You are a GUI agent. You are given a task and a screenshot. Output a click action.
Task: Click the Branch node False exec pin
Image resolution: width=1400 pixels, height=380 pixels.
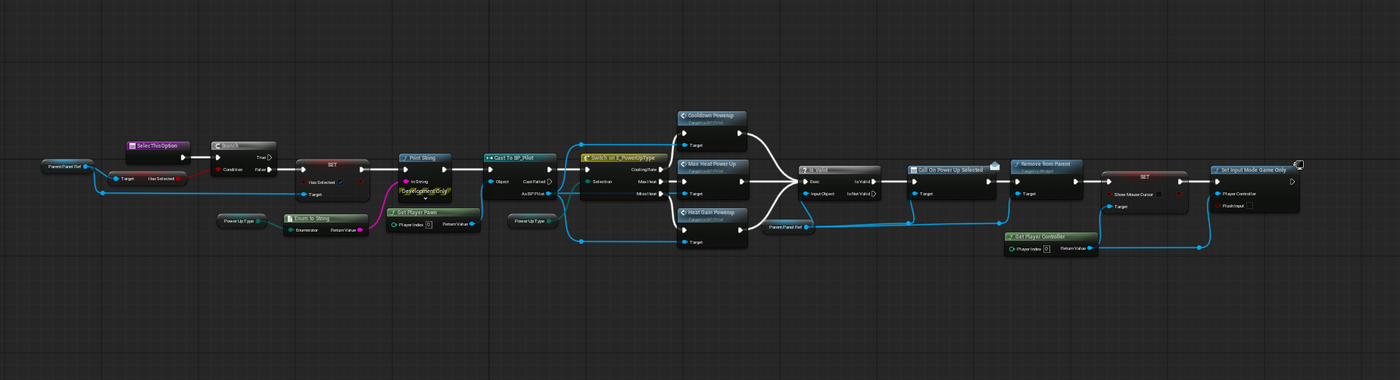click(269, 169)
